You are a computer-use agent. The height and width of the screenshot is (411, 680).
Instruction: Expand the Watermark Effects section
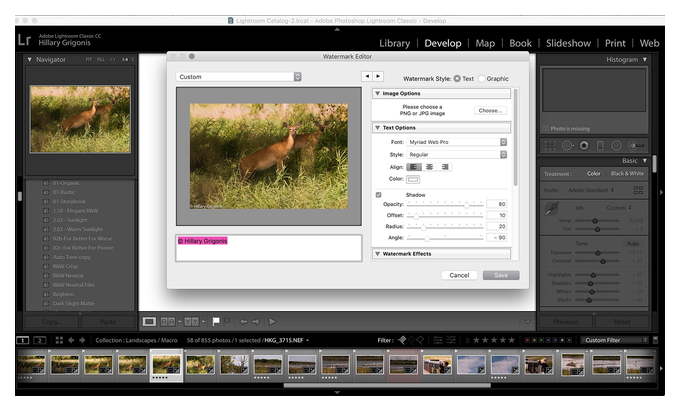441,254
